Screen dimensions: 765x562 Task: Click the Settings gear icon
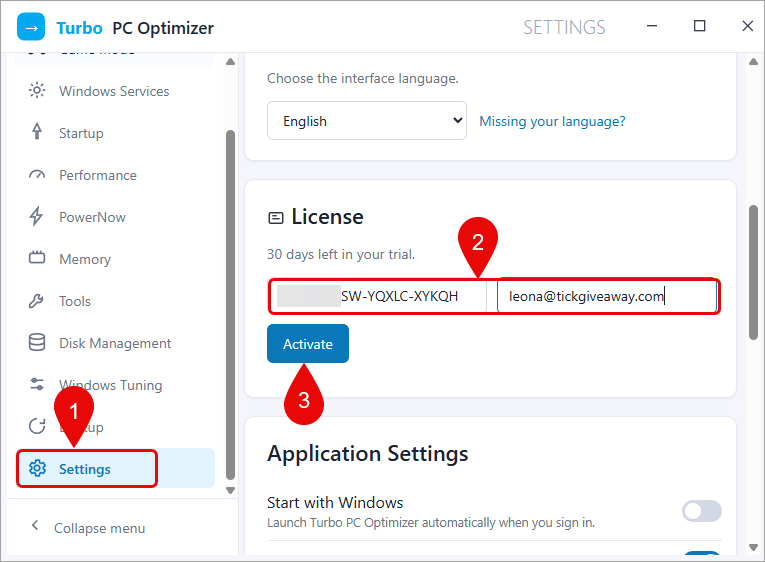pos(37,468)
